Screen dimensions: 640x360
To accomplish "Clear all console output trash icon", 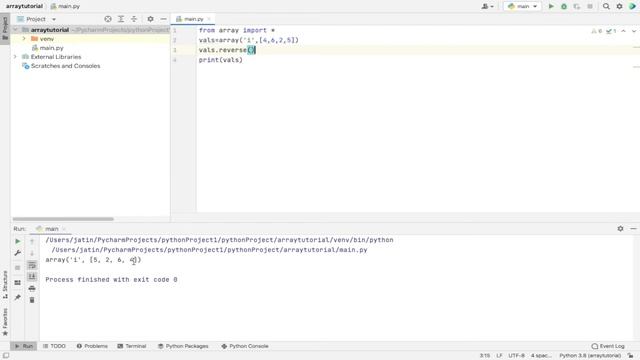I will (x=32, y=300).
